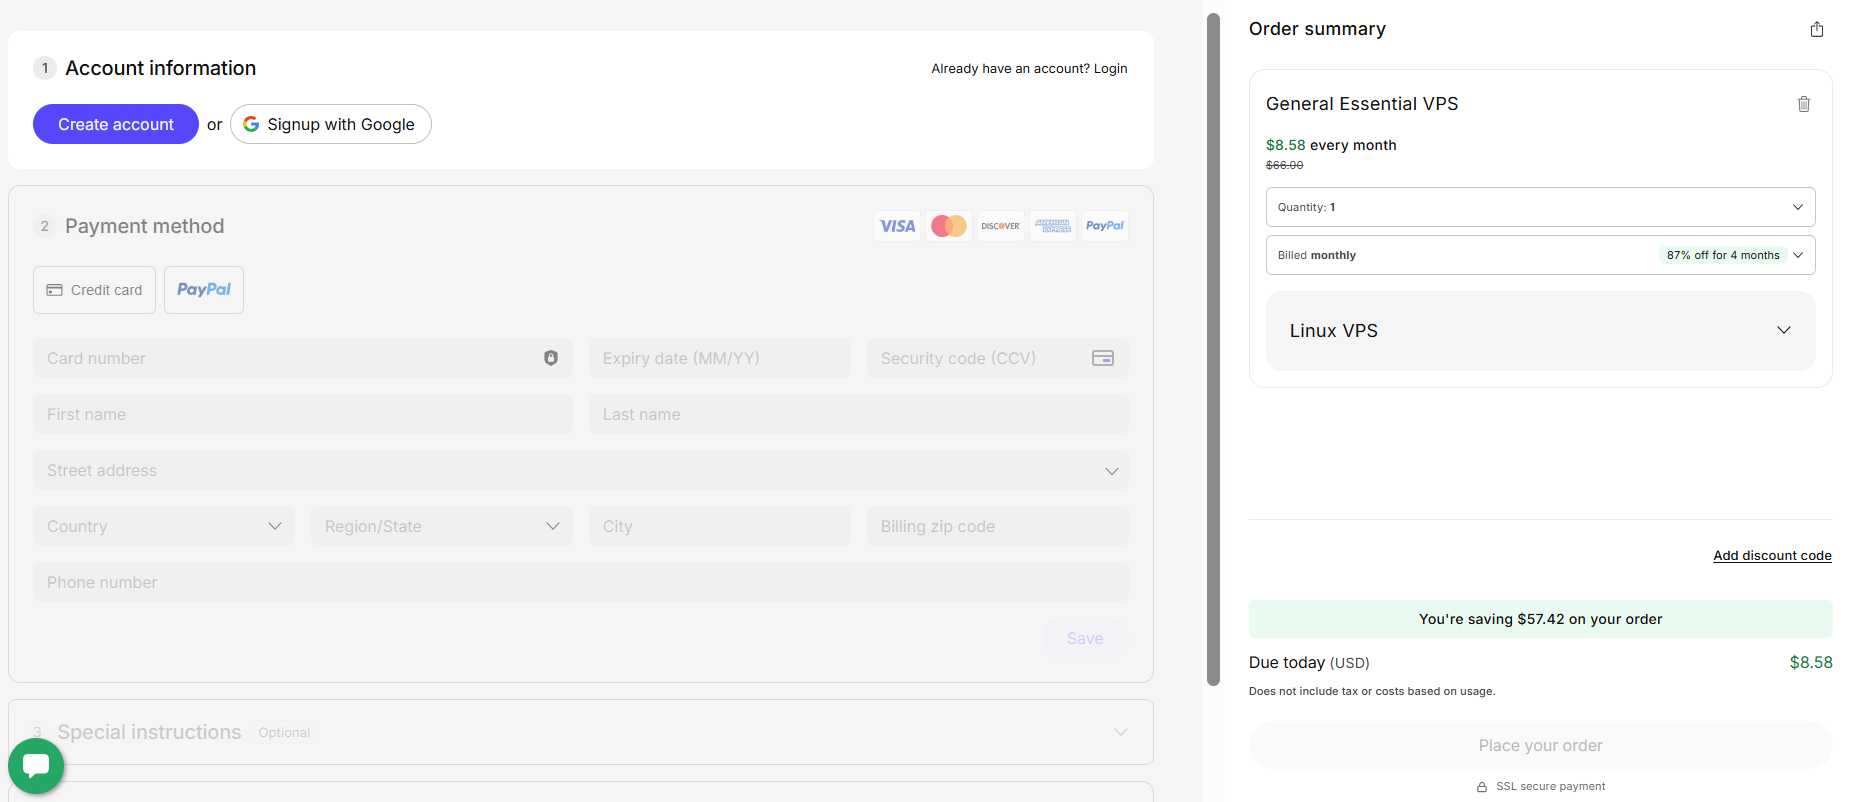Viewport: 1853px width, 802px height.
Task: Open the Country dropdown
Action: tap(164, 526)
